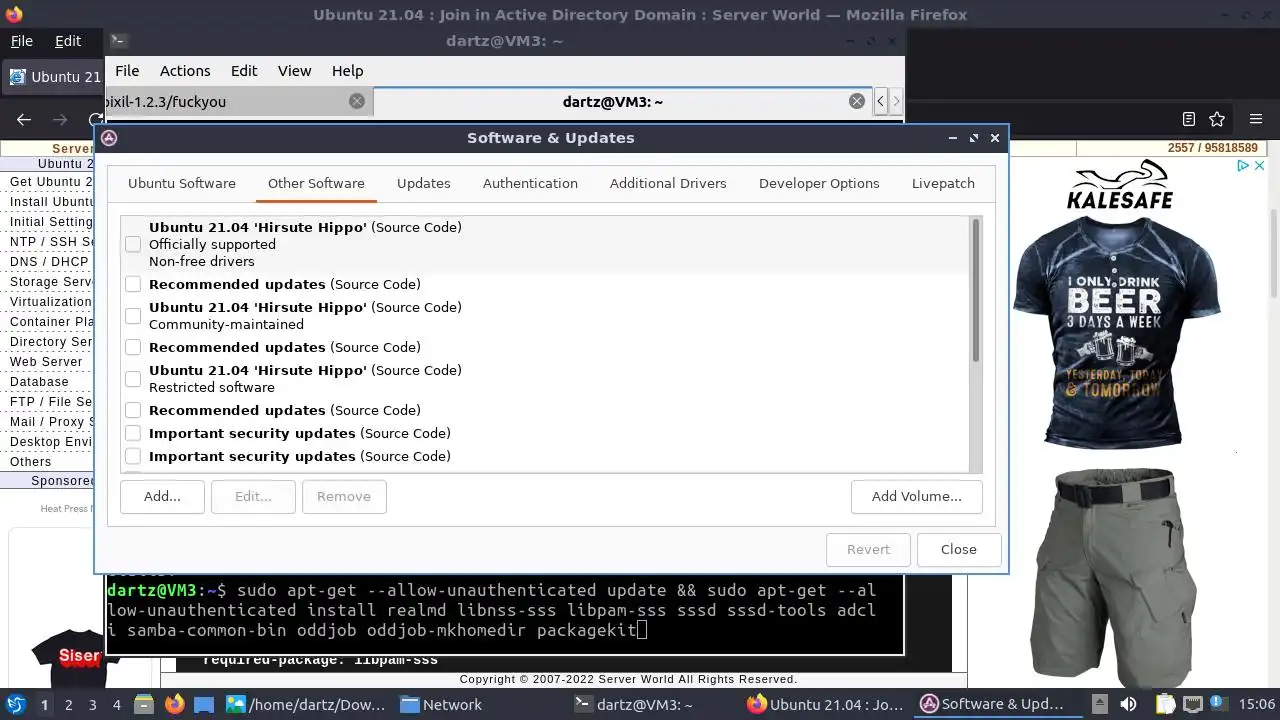
Task: Open Firefox File menu
Action: tap(22, 41)
